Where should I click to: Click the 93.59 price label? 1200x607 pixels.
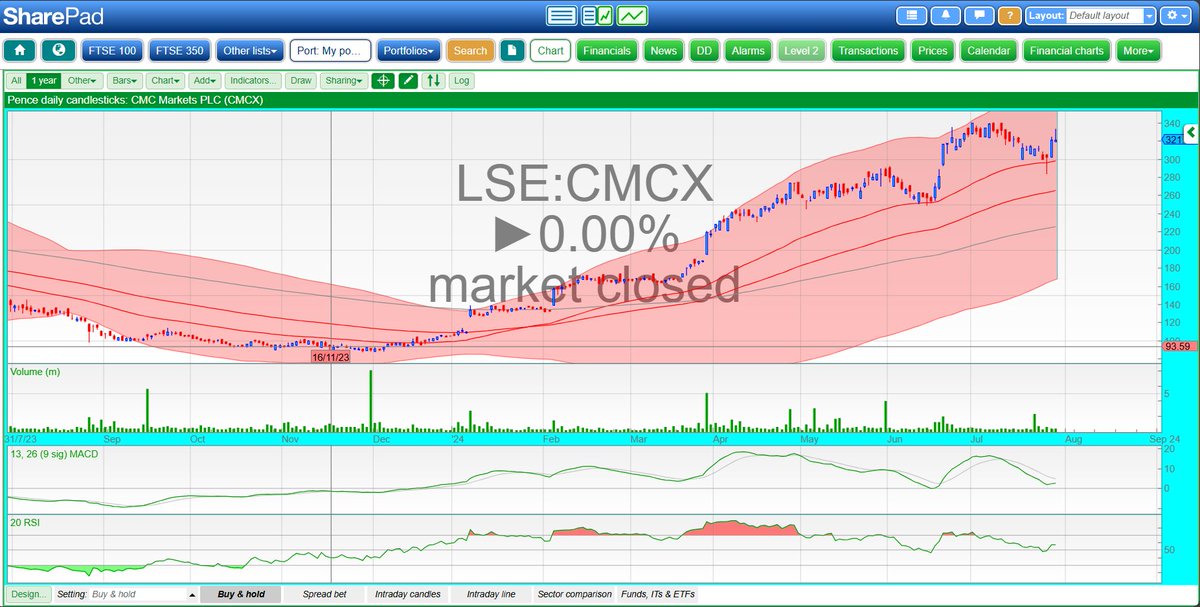tap(1176, 347)
